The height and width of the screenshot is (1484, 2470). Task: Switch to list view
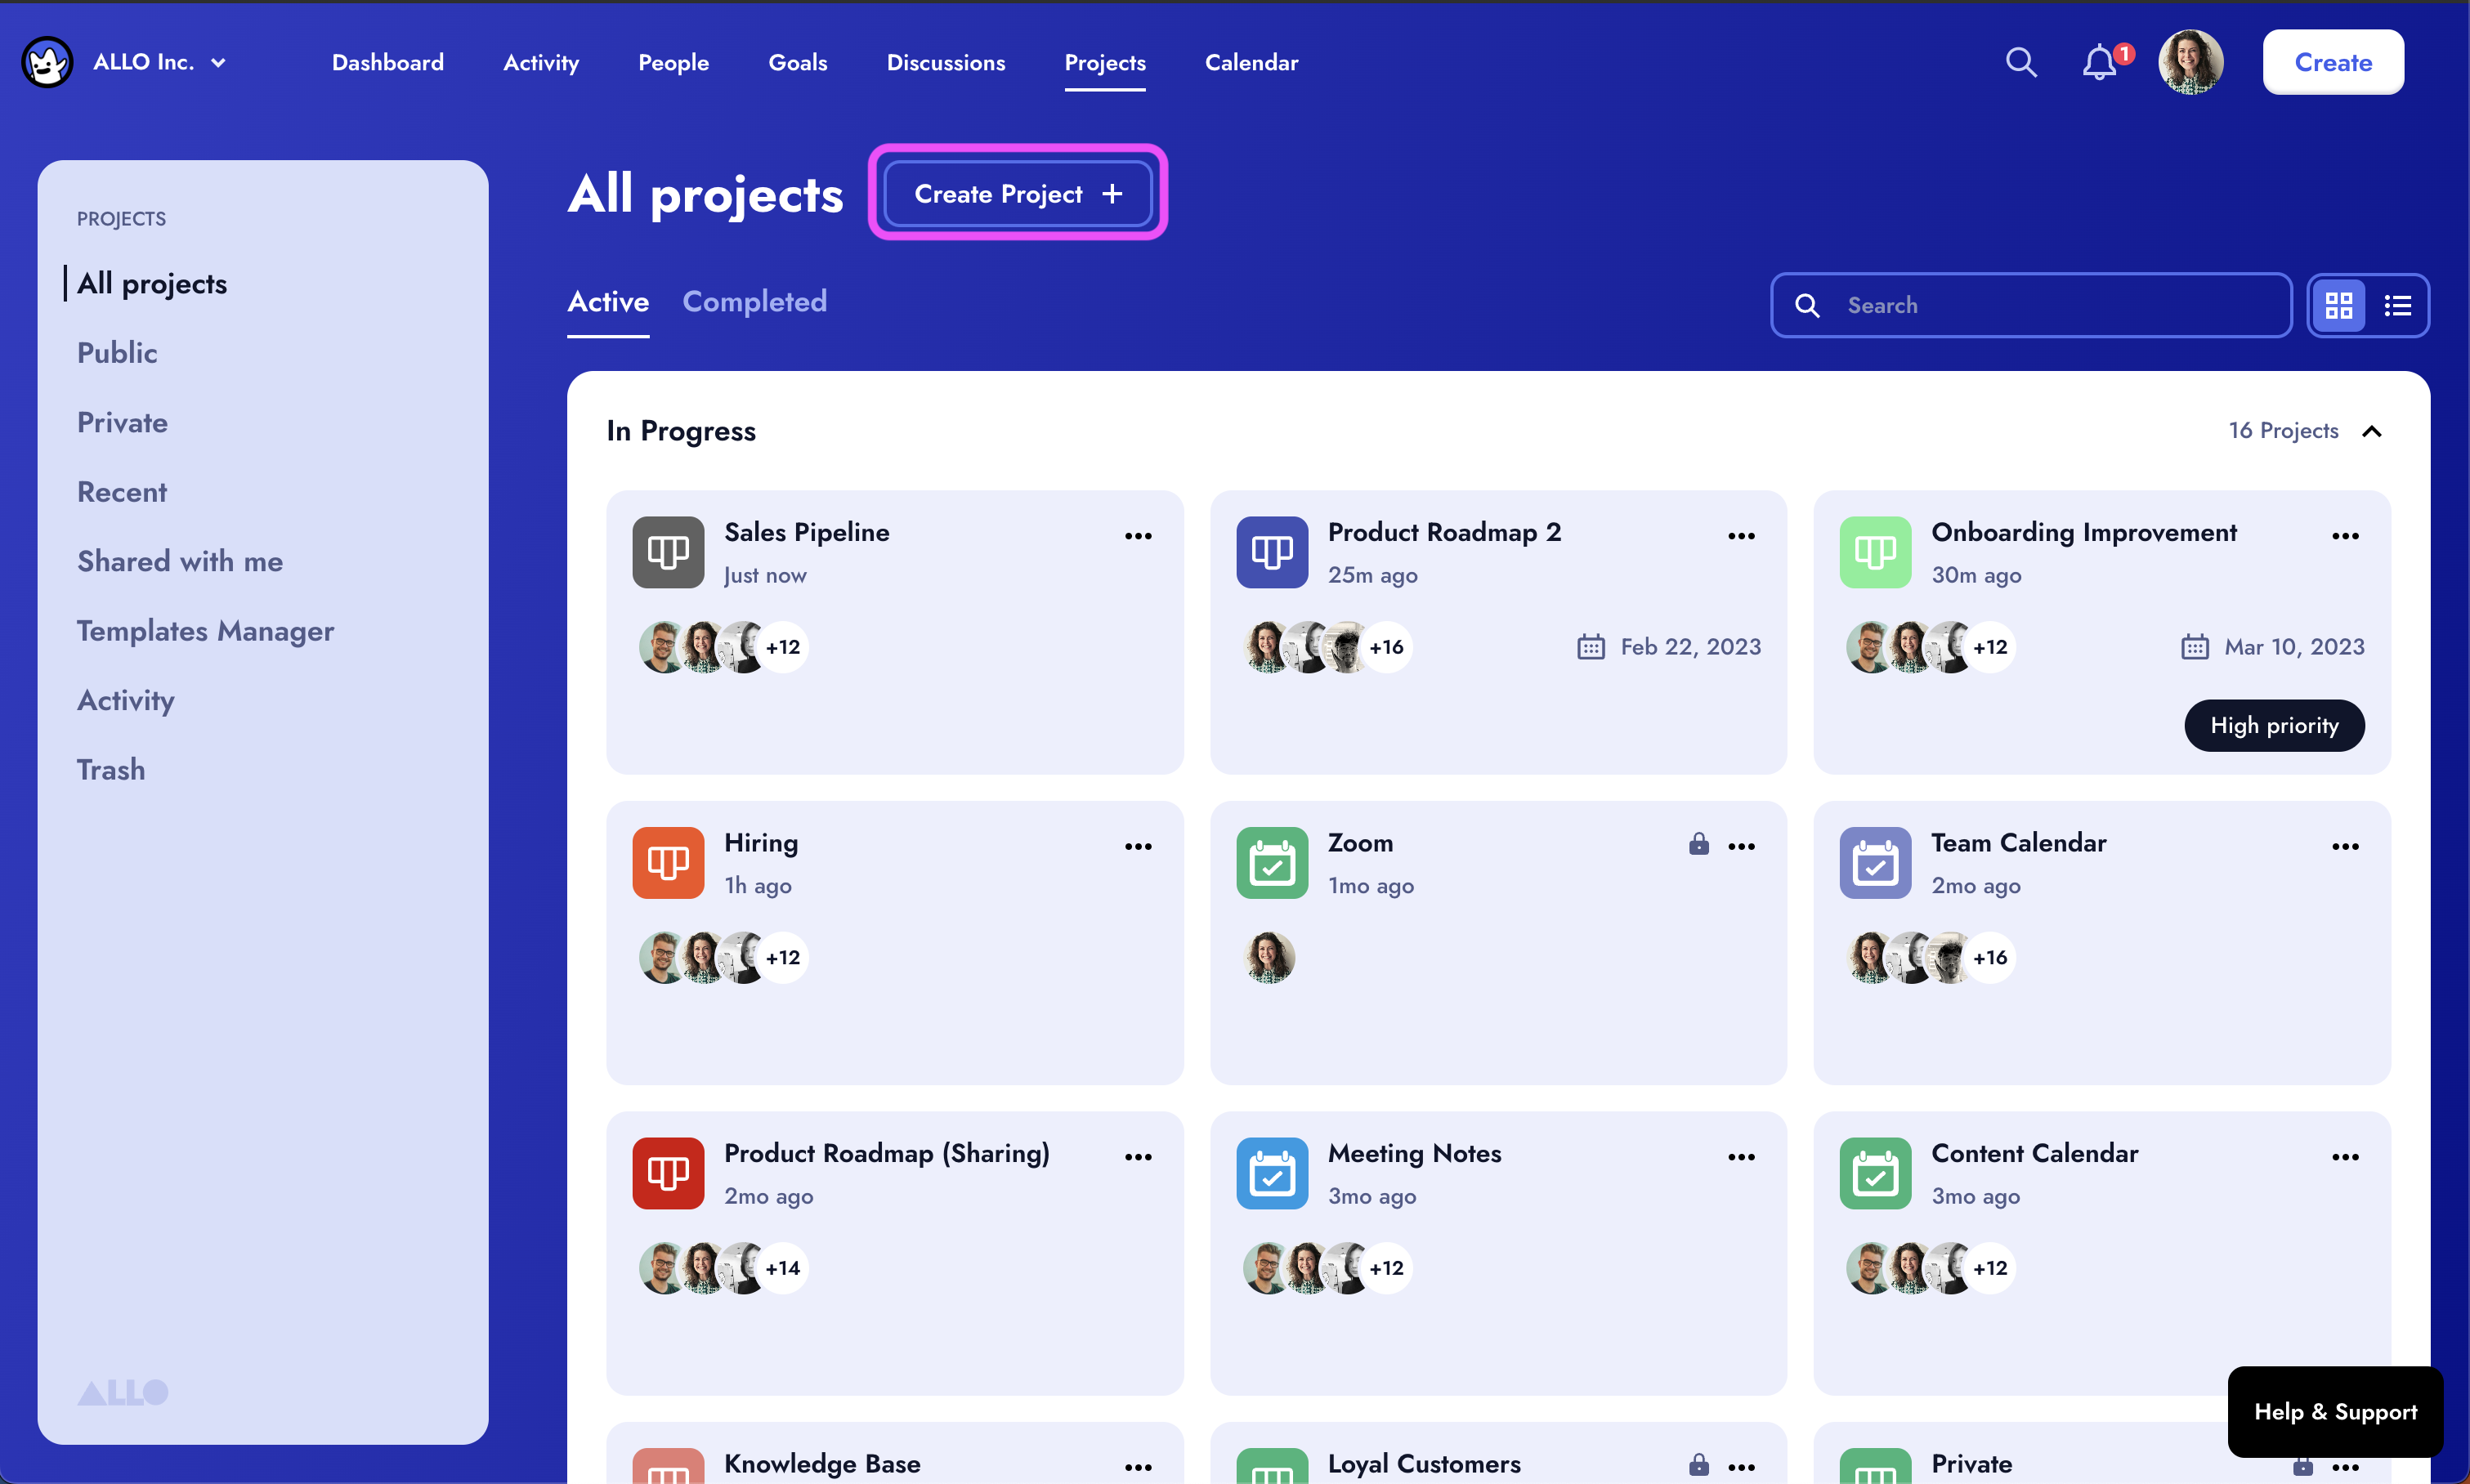point(2397,305)
